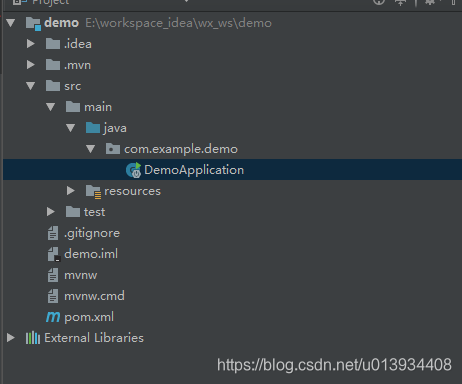The height and width of the screenshot is (384, 462).
Task: Collapse the java source folder arrow
Action: click(71, 128)
